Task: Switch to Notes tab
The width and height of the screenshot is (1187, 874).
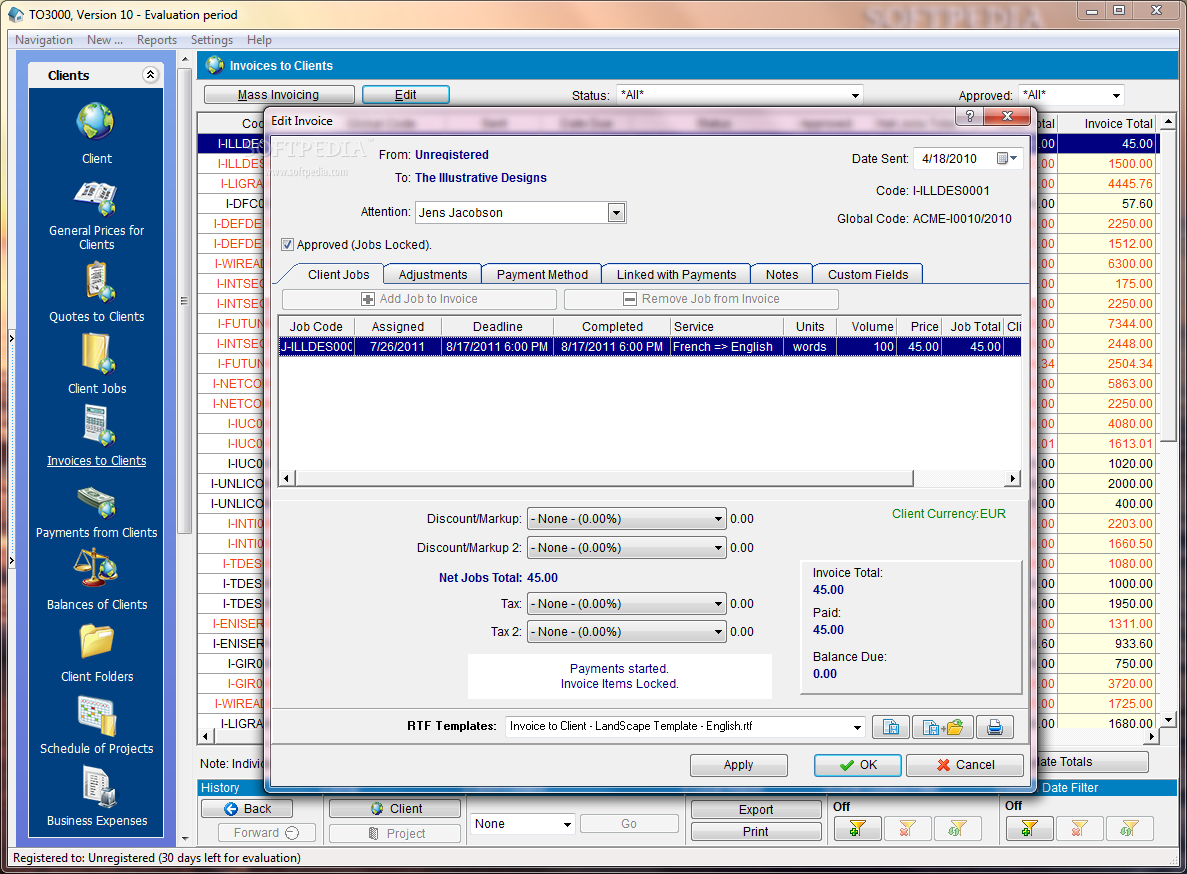Action: click(782, 275)
